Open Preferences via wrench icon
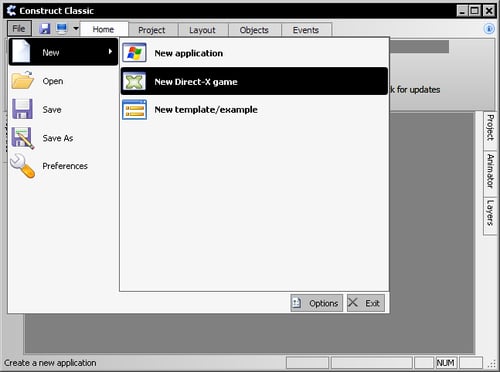Image resolution: width=500 pixels, height=372 pixels. click(23, 166)
